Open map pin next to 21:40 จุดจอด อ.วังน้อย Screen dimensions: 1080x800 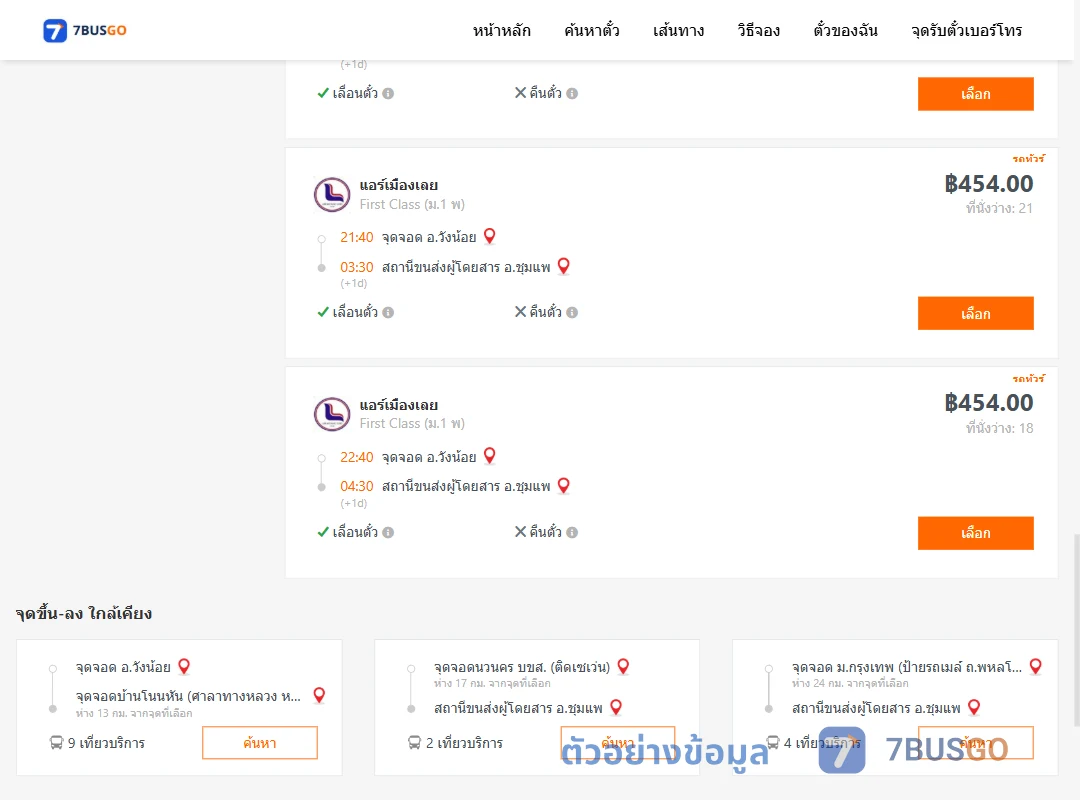click(490, 236)
